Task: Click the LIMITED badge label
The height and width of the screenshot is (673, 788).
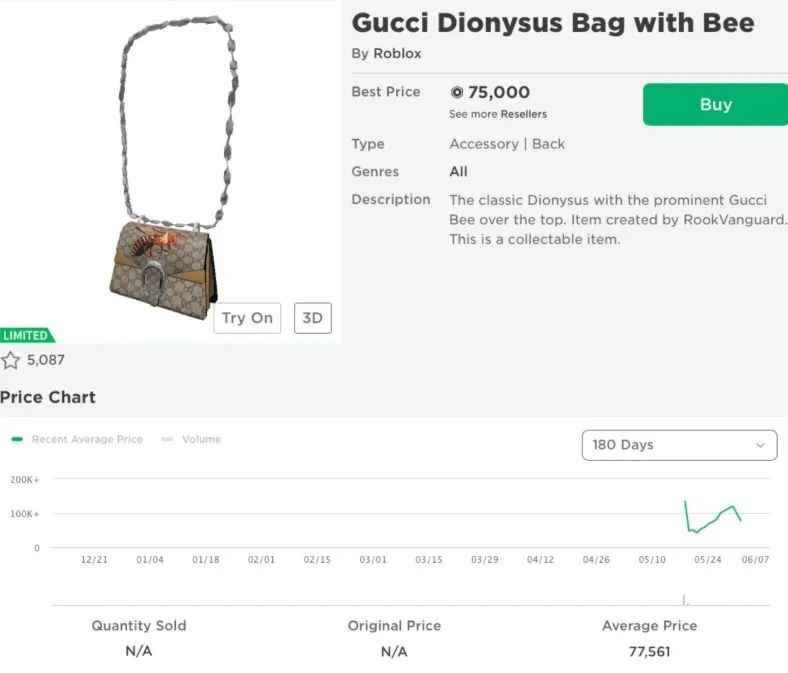Action: tap(27, 335)
